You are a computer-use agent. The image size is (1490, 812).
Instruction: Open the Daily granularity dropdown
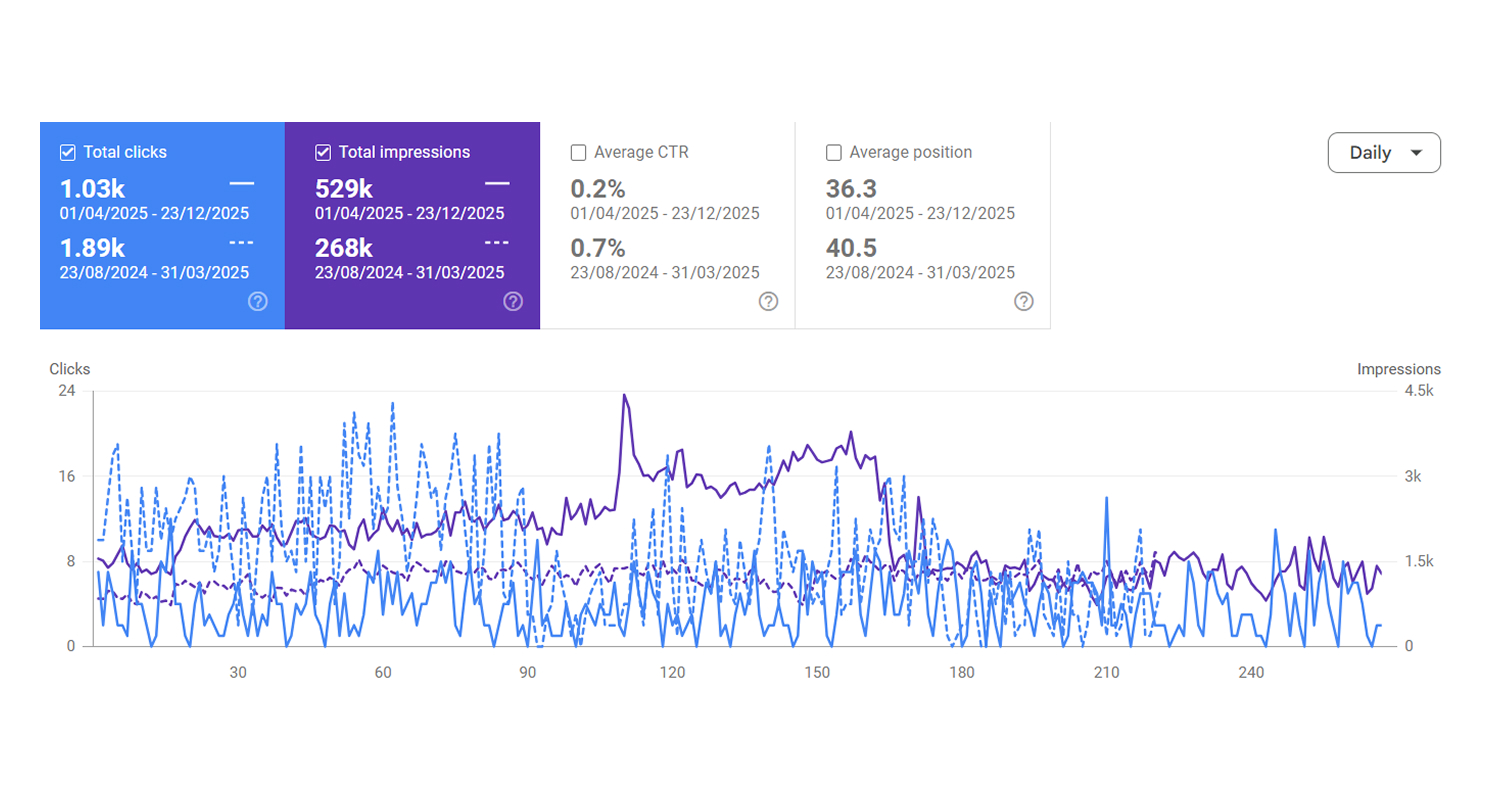click(x=1384, y=153)
